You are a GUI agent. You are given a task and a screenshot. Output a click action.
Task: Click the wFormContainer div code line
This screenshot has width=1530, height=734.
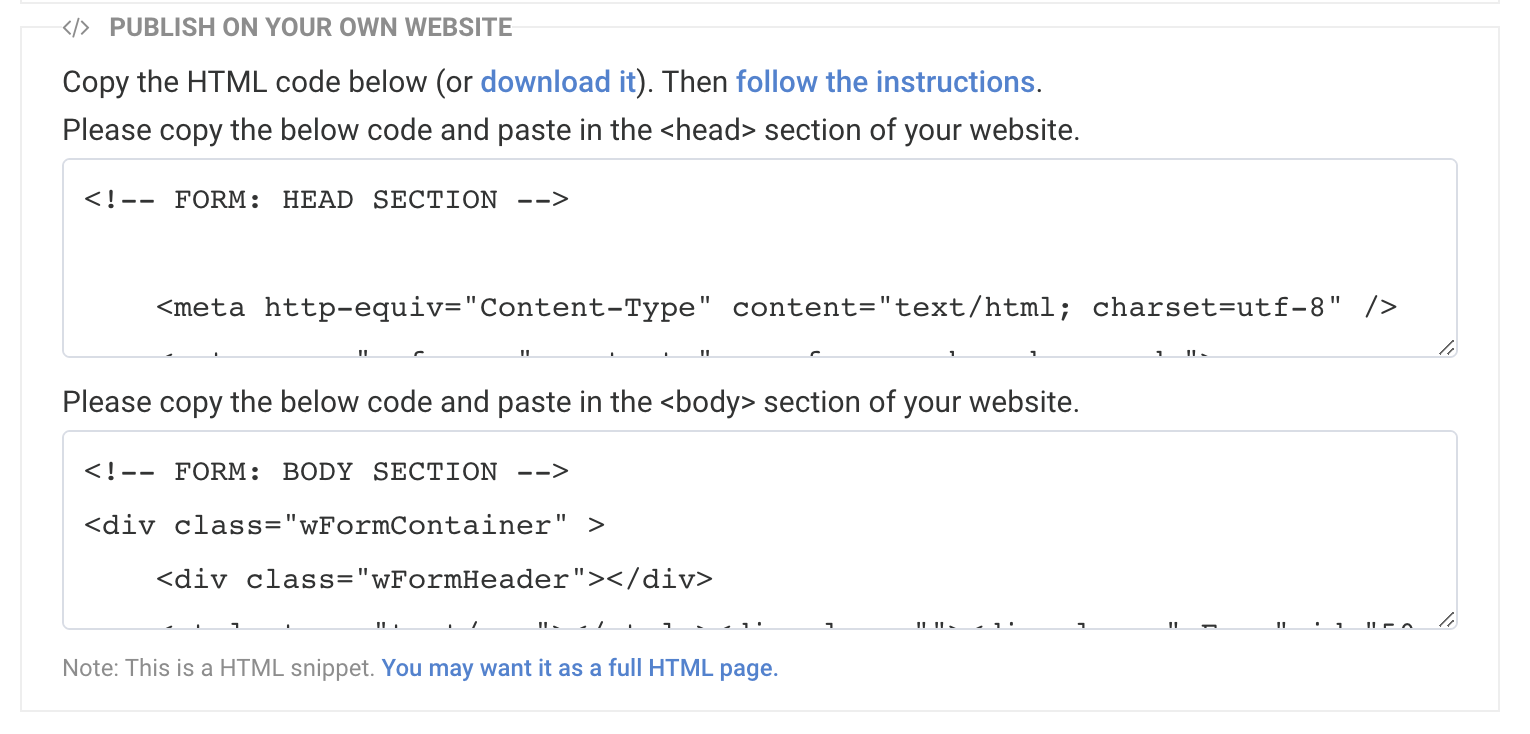tap(345, 526)
